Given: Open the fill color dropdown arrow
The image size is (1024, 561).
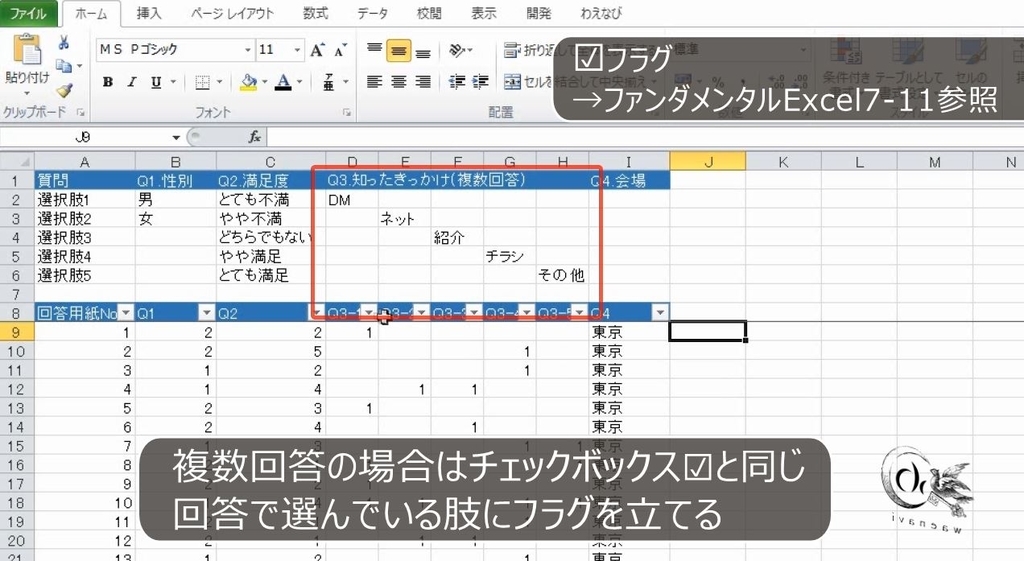Looking at the screenshot, I should point(264,82).
